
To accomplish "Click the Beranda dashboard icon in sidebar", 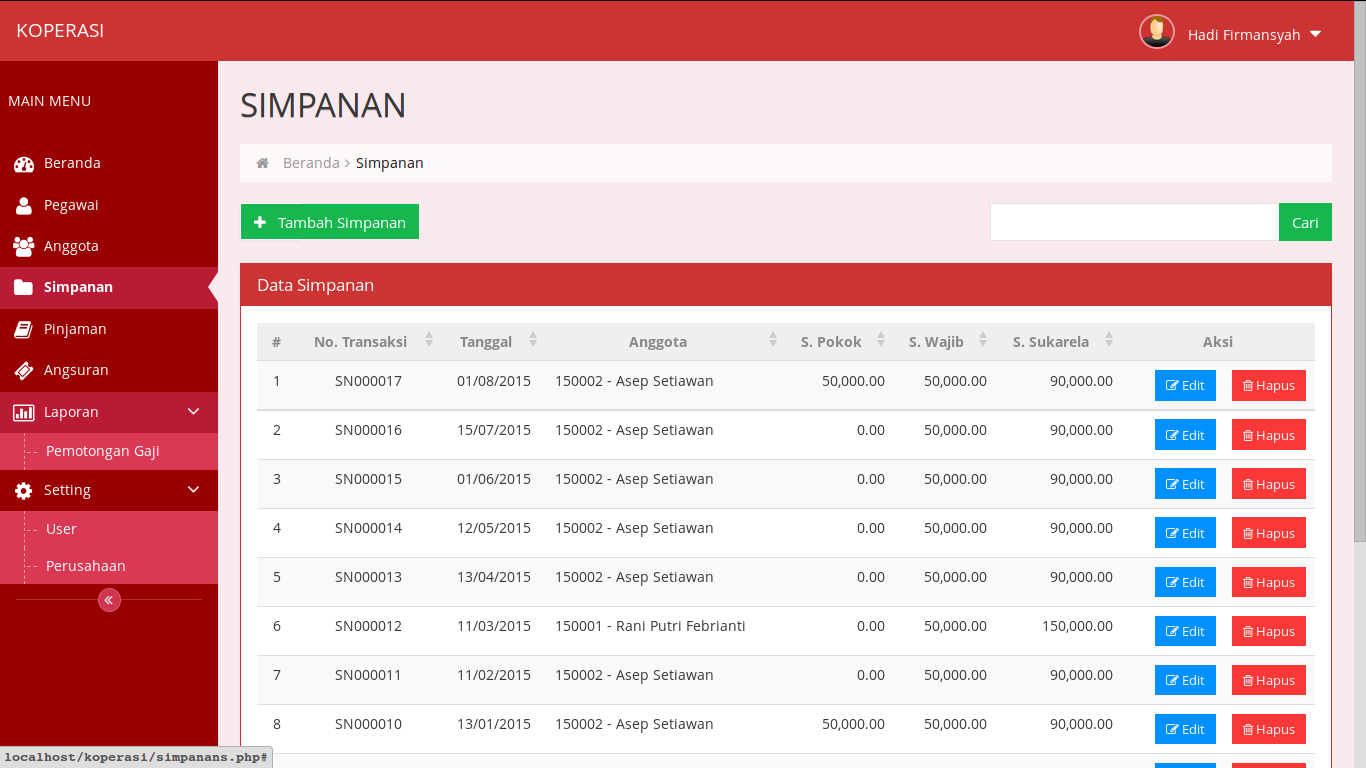I will (x=24, y=164).
